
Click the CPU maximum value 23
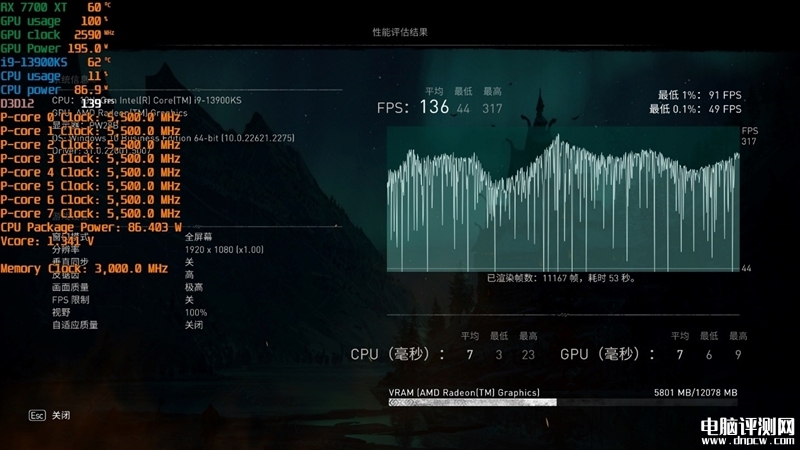click(x=528, y=355)
